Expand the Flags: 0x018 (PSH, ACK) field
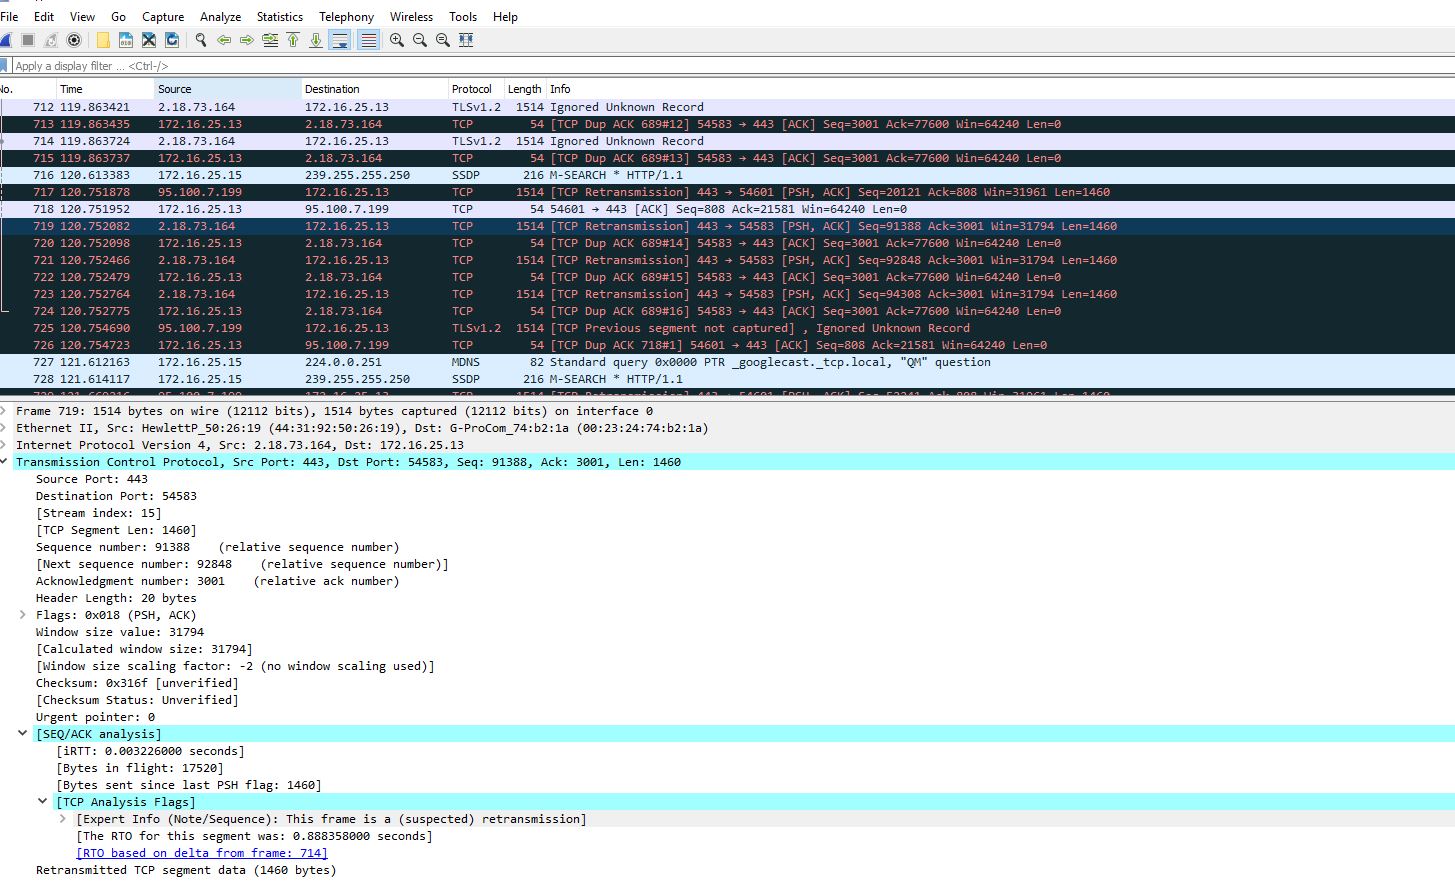The height and width of the screenshot is (894, 1455). pyautogui.click(x=23, y=615)
